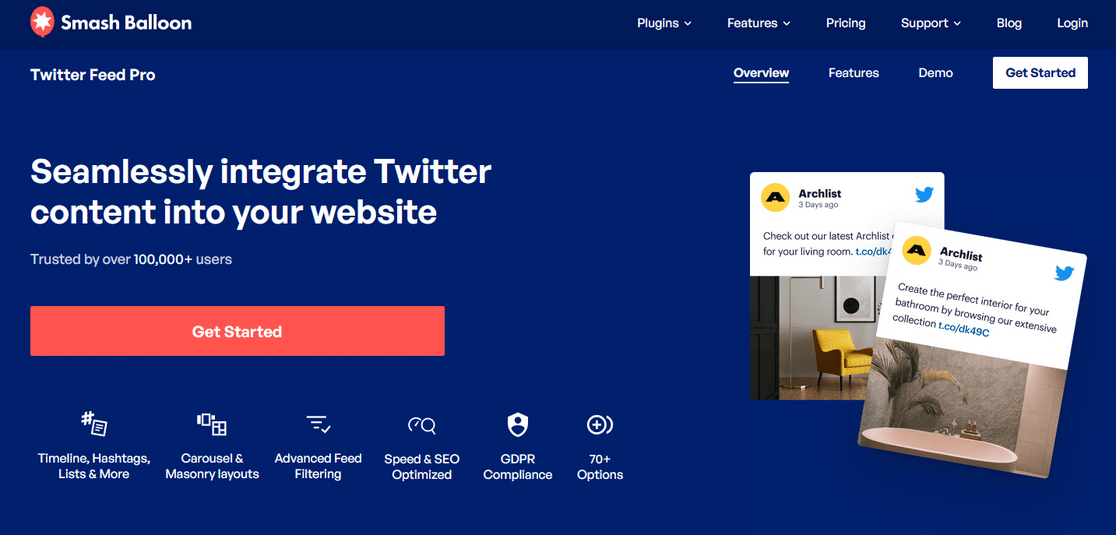Open the t.co/dk49C link in bathroom tweet
The image size is (1116, 535).
click(x=963, y=329)
